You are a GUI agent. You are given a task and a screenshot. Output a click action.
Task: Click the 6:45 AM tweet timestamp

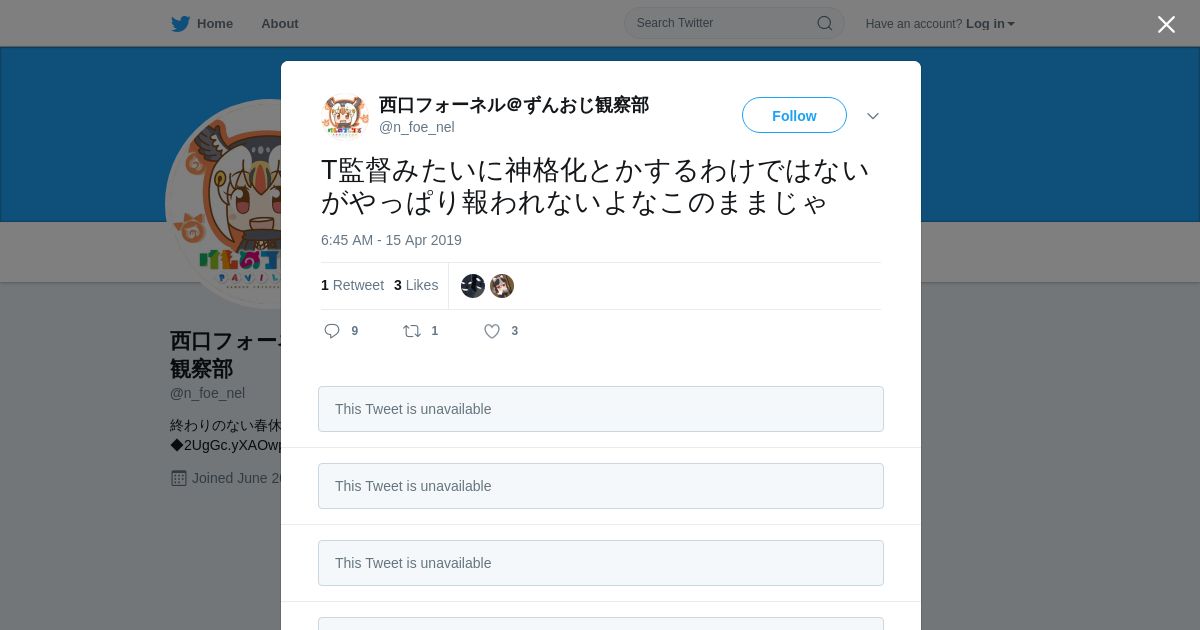point(391,240)
